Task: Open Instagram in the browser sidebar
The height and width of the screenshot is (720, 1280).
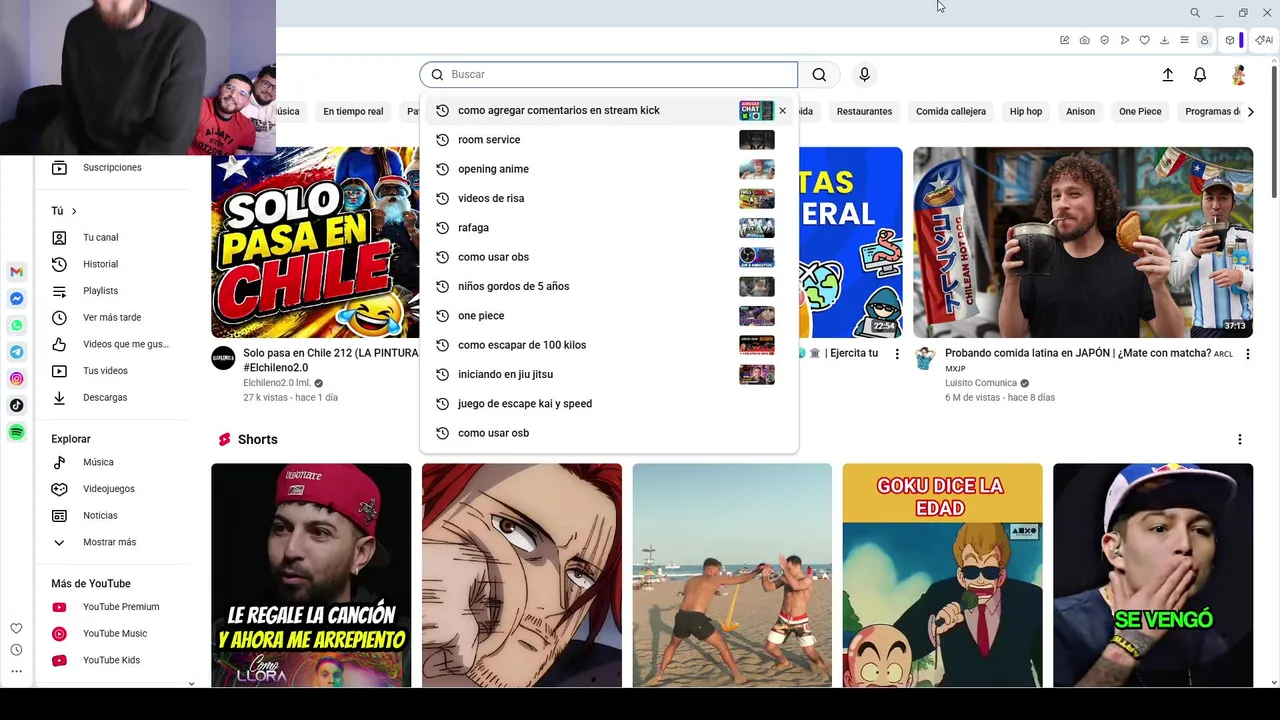Action: (x=16, y=379)
